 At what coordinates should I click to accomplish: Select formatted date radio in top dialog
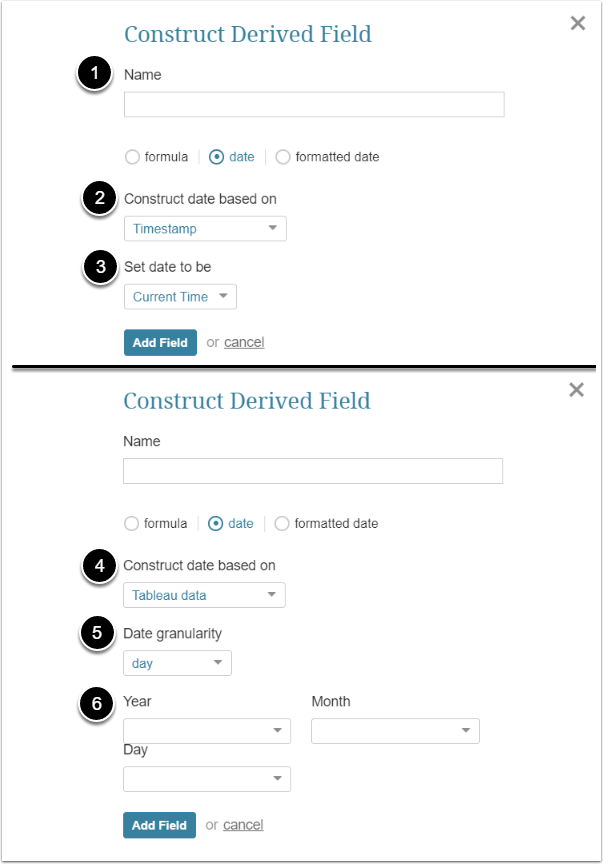[x=283, y=157]
